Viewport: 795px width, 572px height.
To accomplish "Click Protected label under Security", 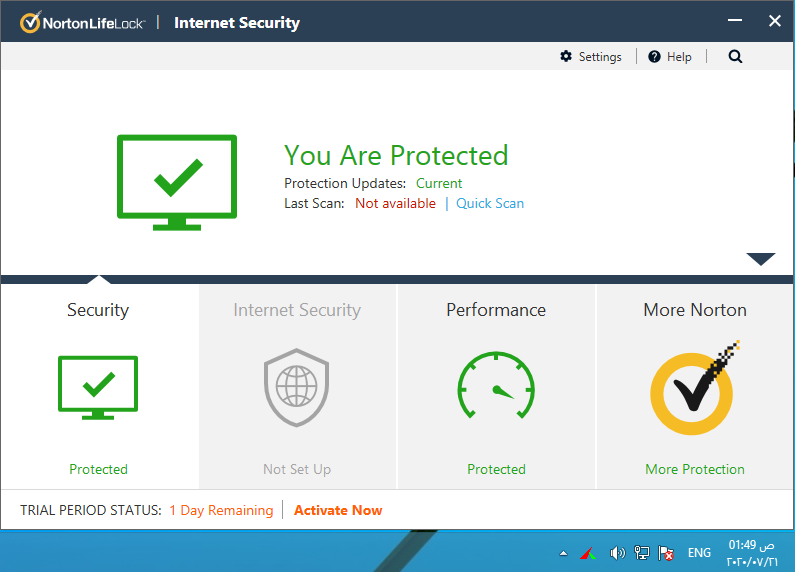I will (x=98, y=469).
